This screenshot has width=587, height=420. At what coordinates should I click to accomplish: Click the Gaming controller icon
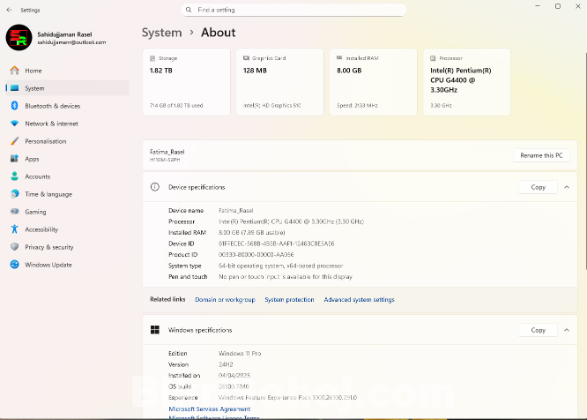(15, 211)
